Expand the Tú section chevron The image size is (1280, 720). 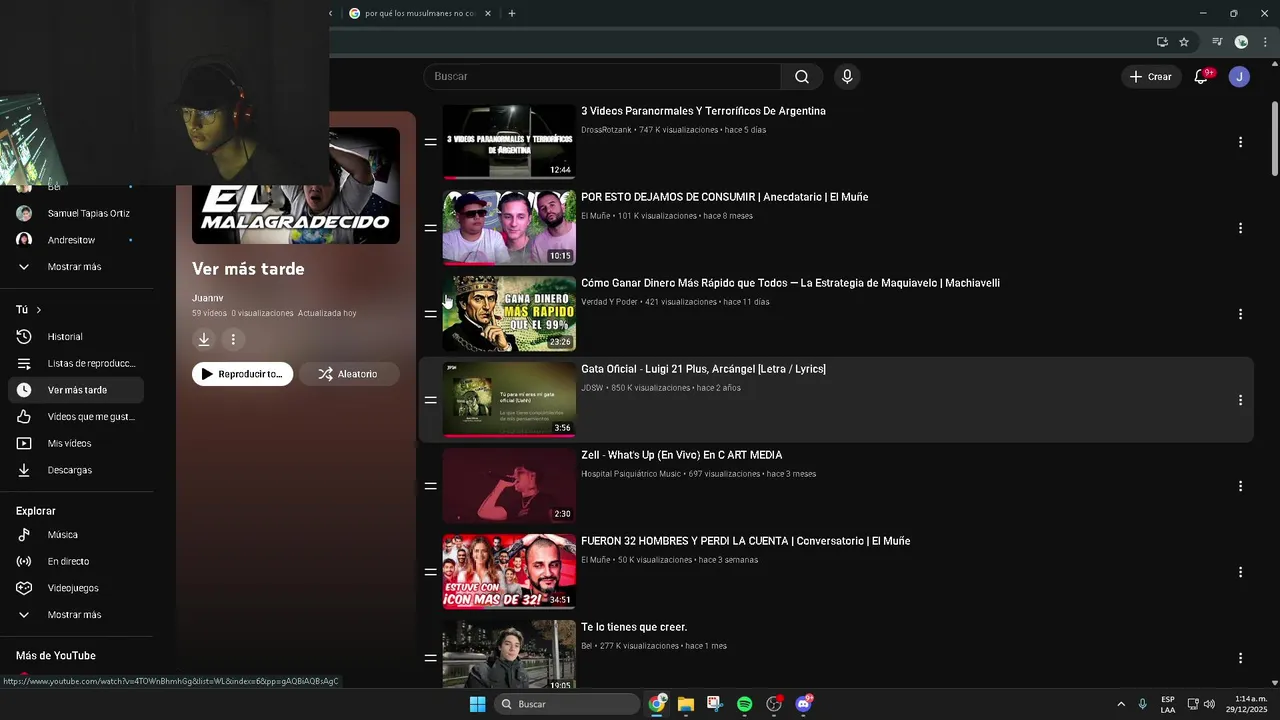[x=38, y=310]
